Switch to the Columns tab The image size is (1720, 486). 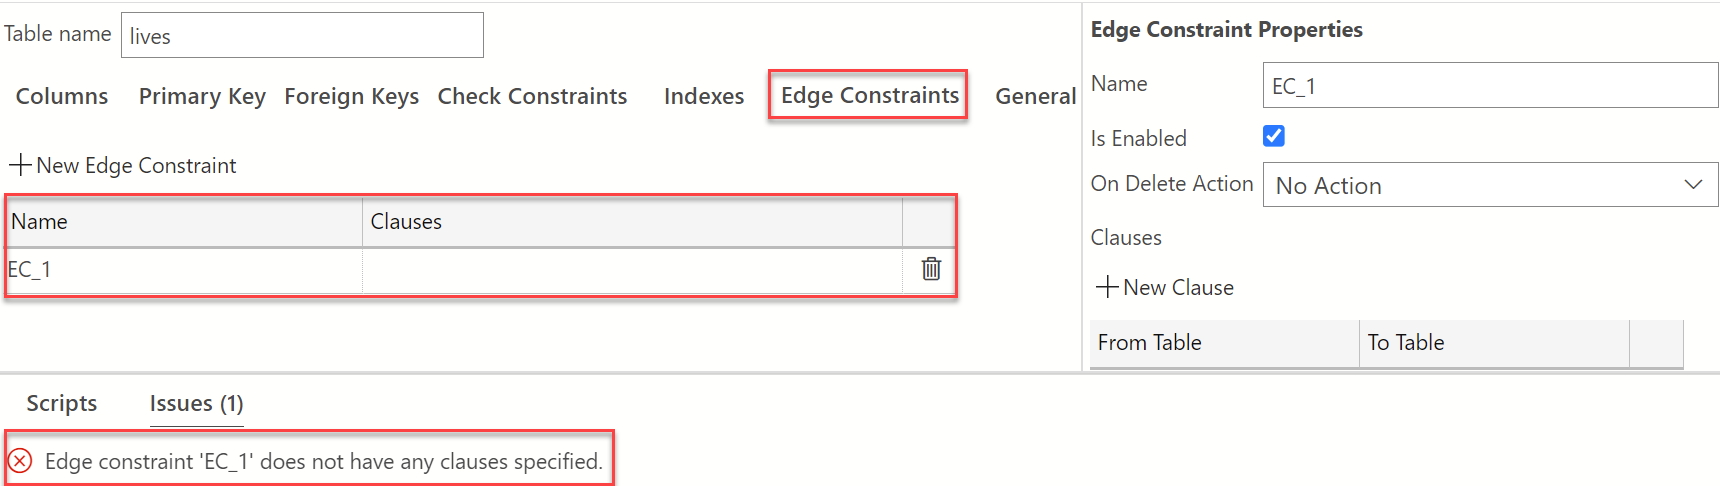[x=62, y=96]
